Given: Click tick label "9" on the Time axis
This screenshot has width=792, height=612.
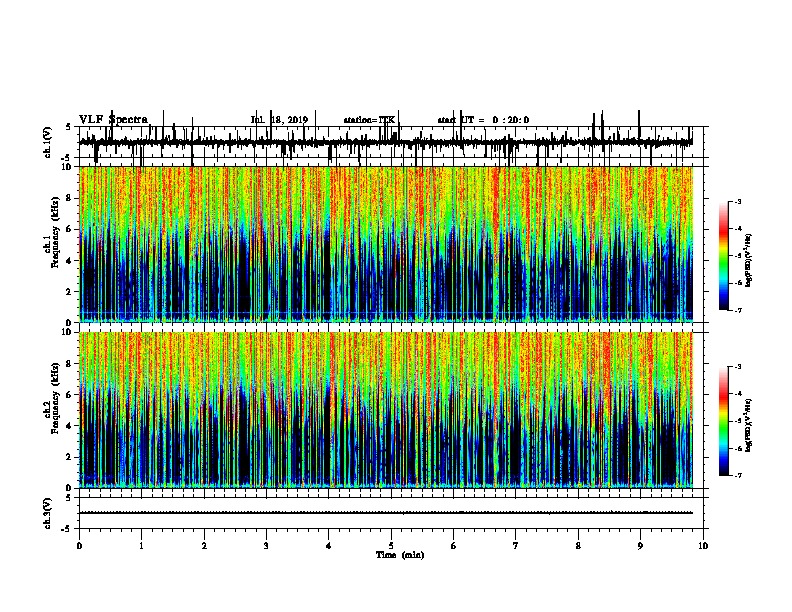Looking at the screenshot, I should [x=640, y=546].
